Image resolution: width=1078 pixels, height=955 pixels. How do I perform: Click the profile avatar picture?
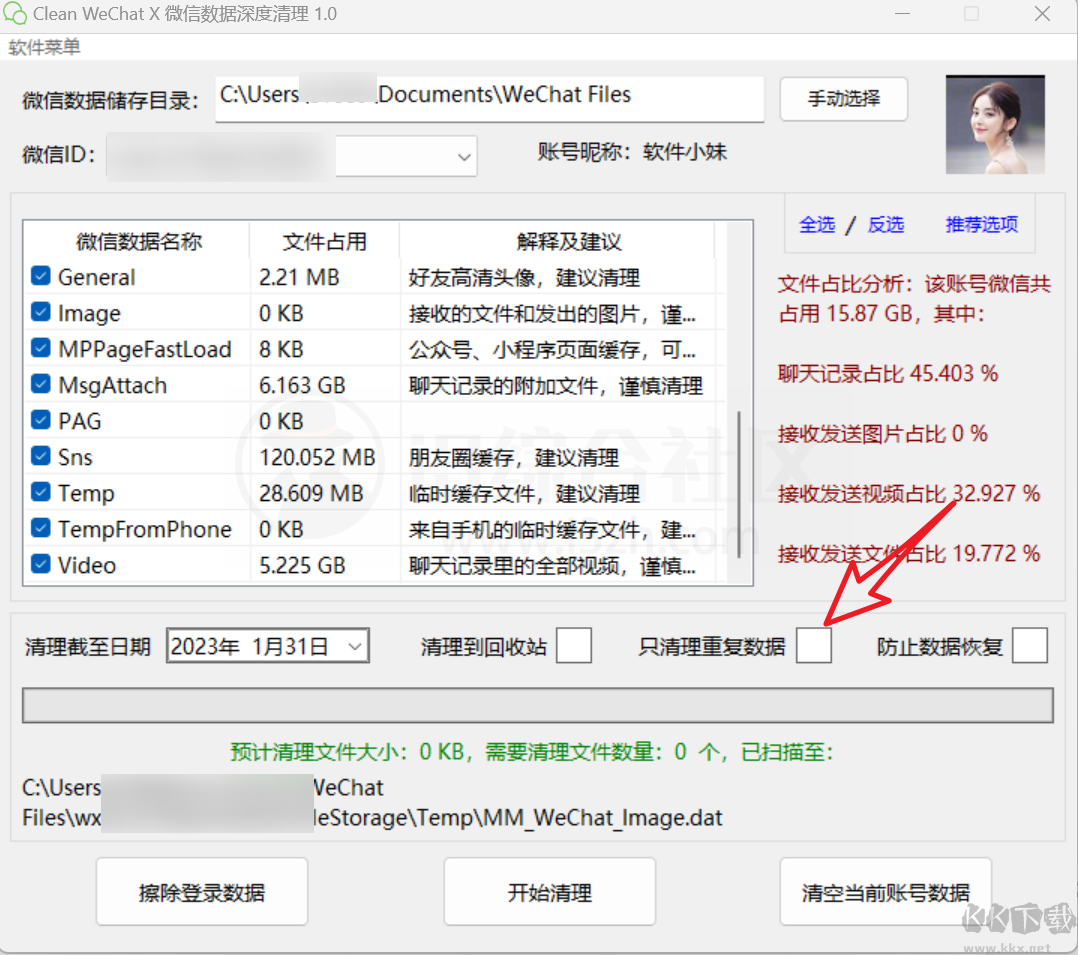tap(994, 124)
